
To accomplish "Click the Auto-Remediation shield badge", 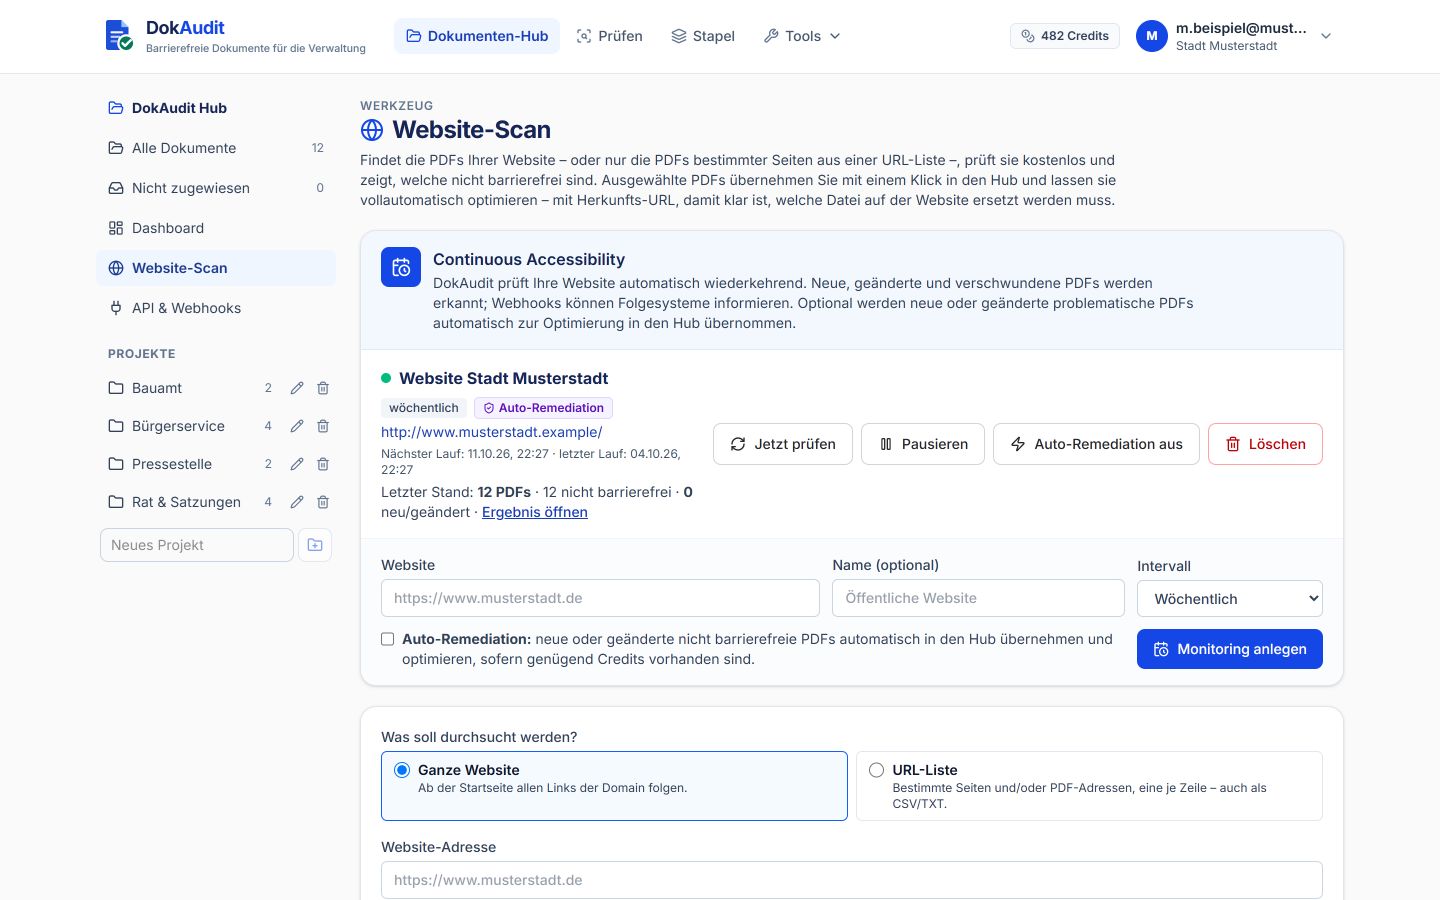I will click(x=543, y=408).
